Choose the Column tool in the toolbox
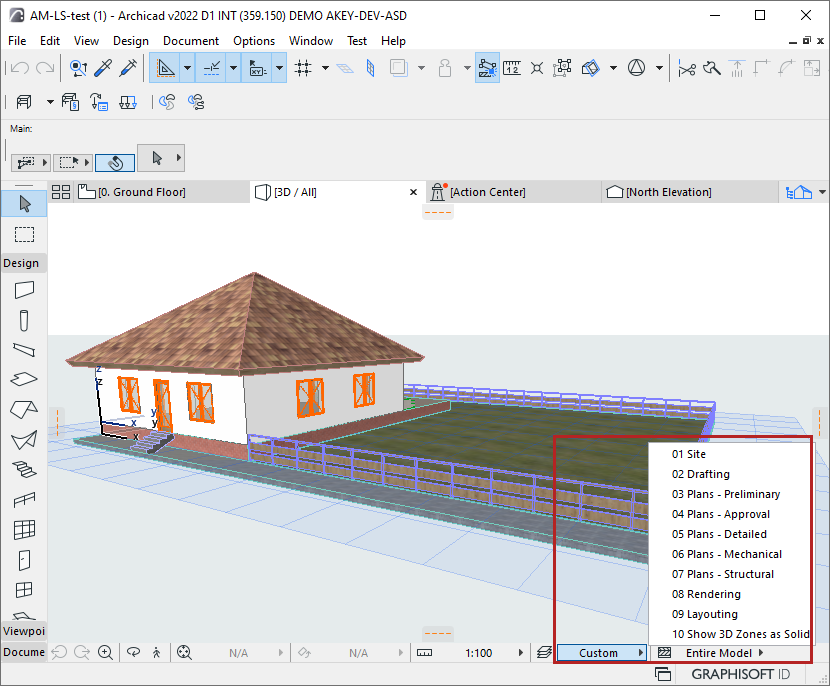830x686 pixels. tap(24, 320)
